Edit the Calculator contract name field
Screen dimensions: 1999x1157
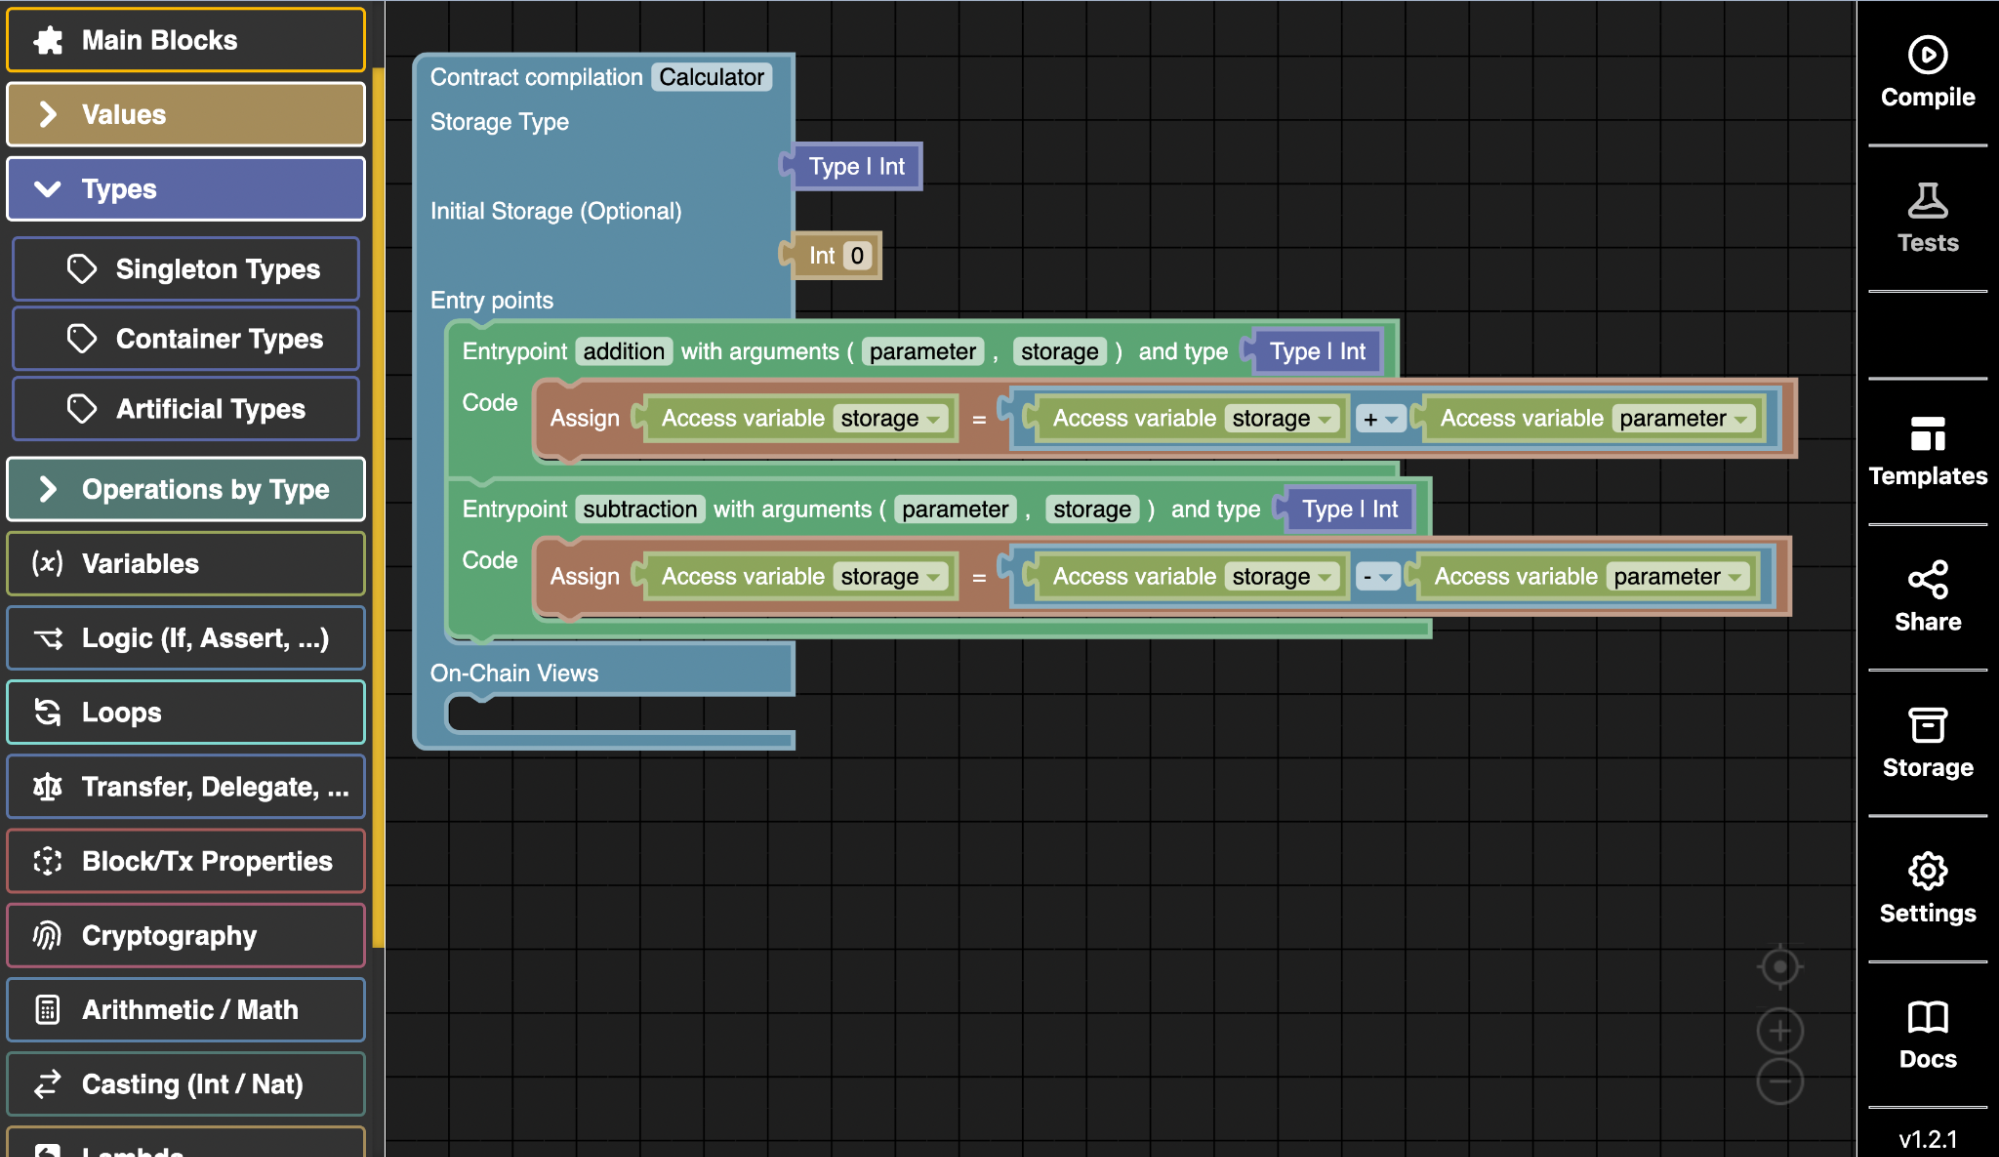pos(711,78)
